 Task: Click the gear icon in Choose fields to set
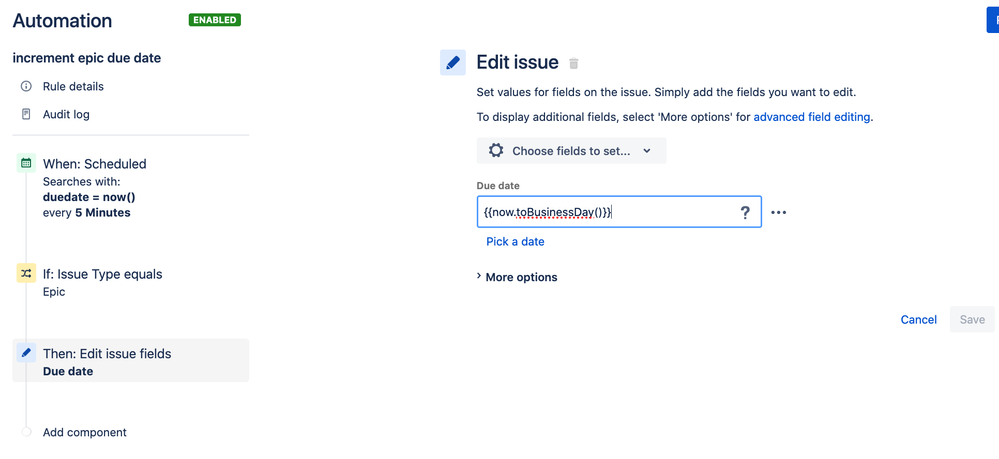coord(496,150)
